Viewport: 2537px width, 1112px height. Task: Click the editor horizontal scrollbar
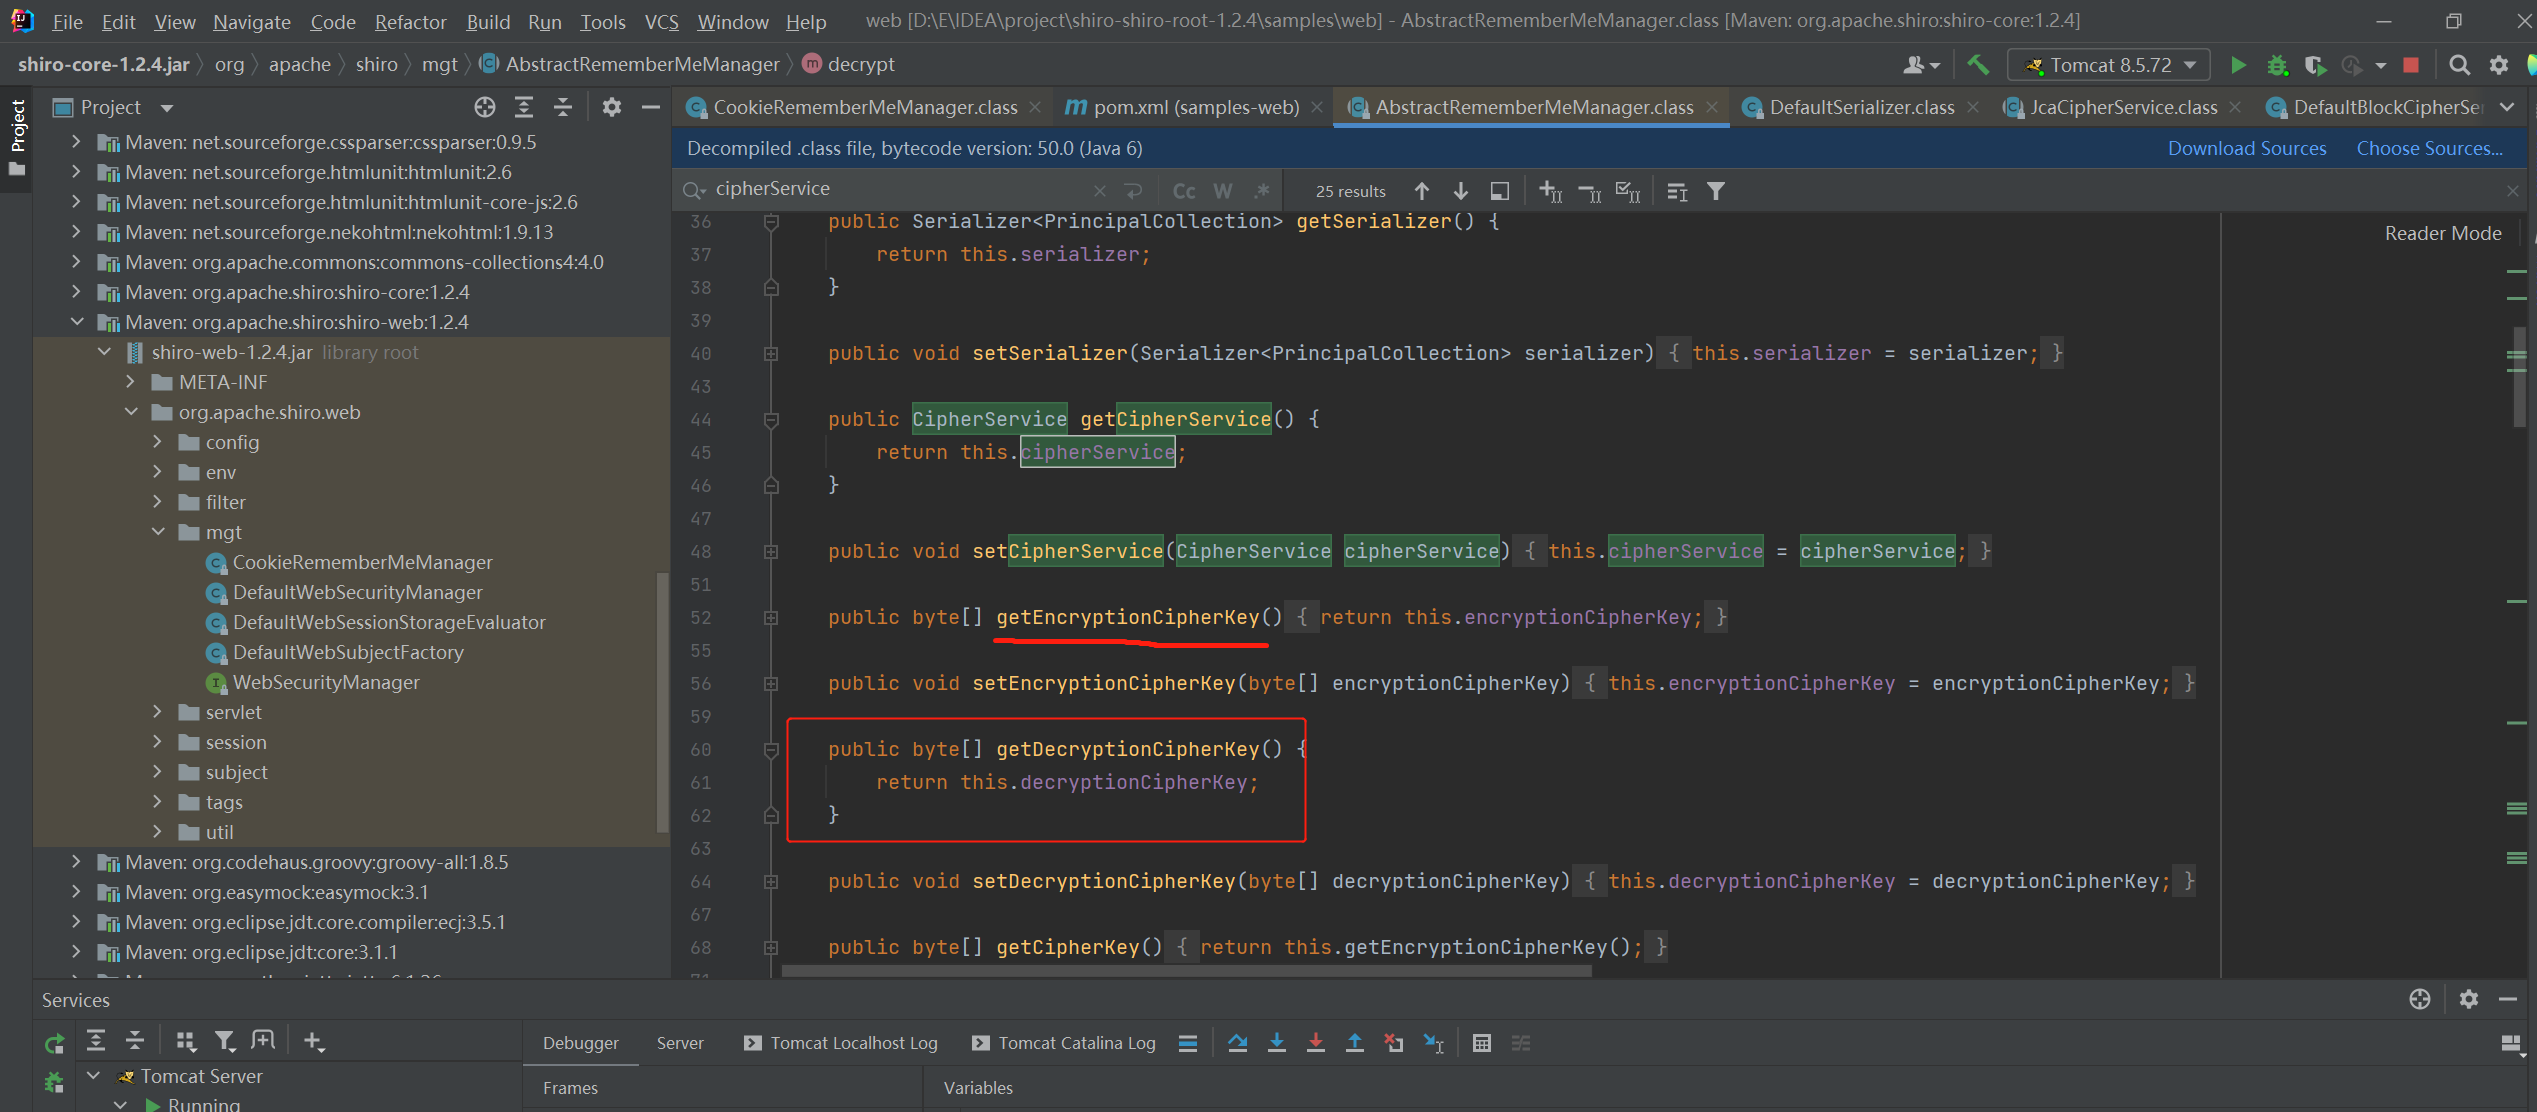point(1186,970)
